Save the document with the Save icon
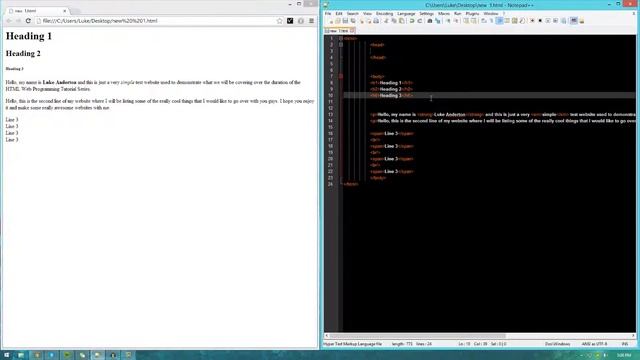Viewport: 640px width, 360px height. coord(345,20)
